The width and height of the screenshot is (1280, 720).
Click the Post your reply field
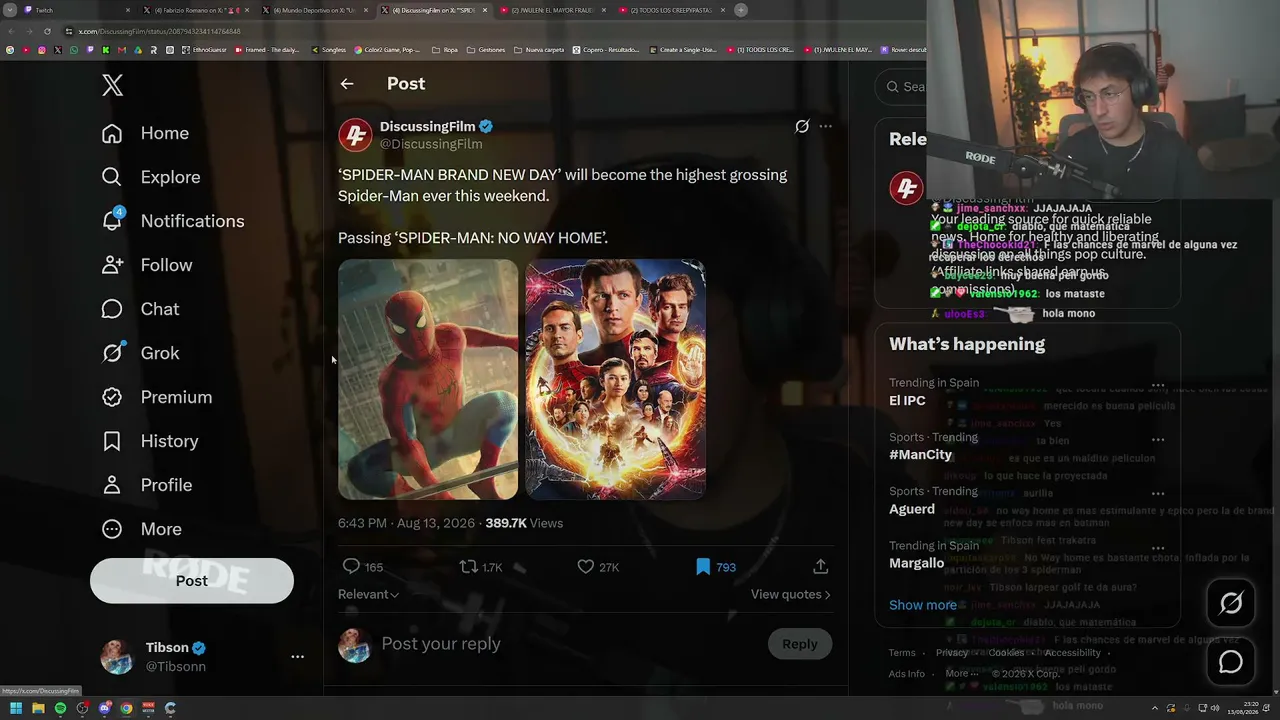pyautogui.click(x=567, y=644)
